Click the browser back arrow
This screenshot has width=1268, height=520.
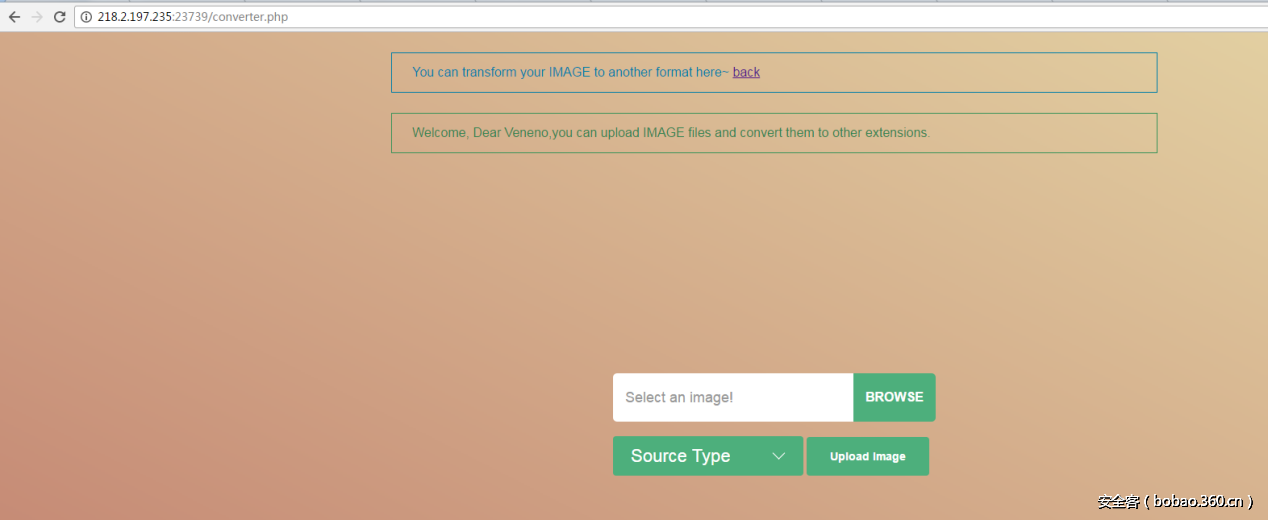(x=14, y=17)
